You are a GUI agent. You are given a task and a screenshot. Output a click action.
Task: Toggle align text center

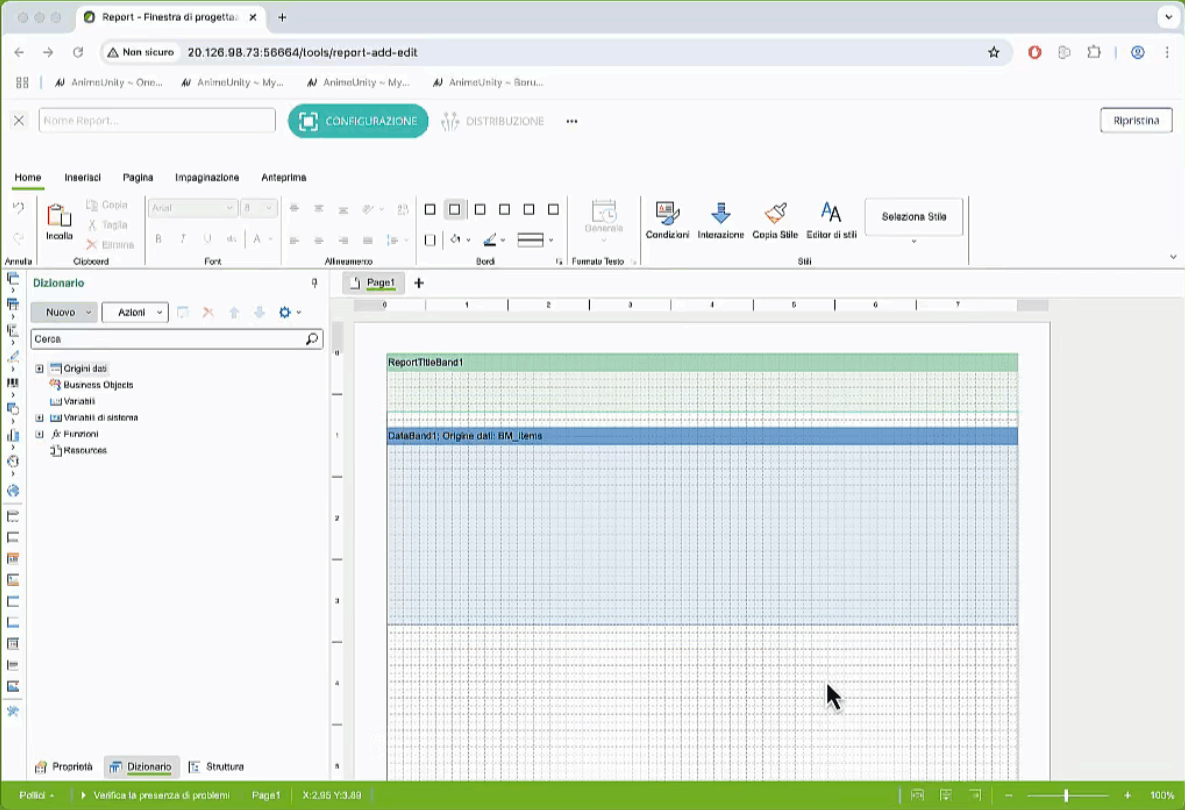(319, 240)
